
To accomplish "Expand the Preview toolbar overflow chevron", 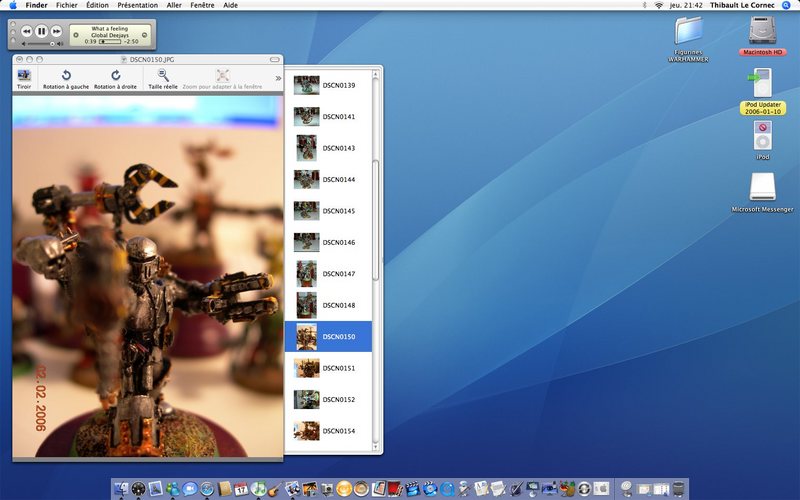I will click(x=278, y=78).
